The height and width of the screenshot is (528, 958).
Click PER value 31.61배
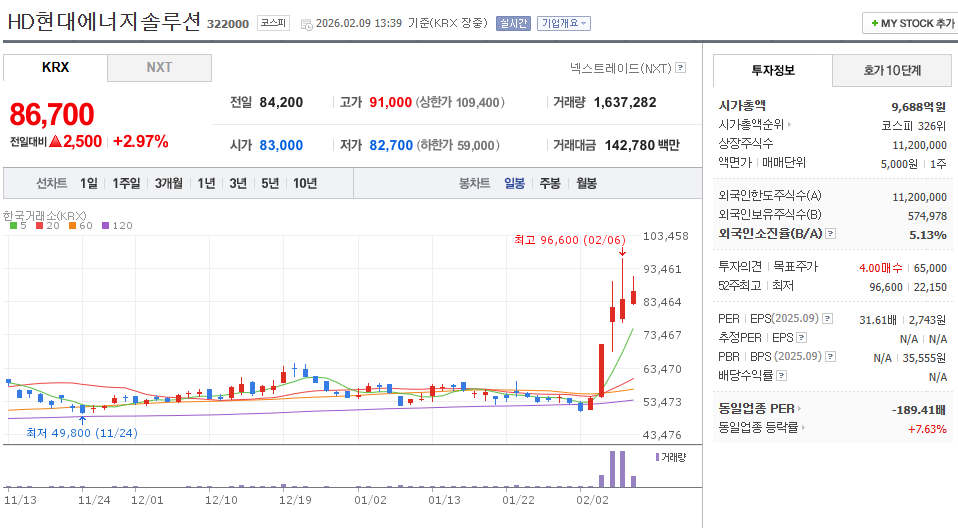[877, 320]
